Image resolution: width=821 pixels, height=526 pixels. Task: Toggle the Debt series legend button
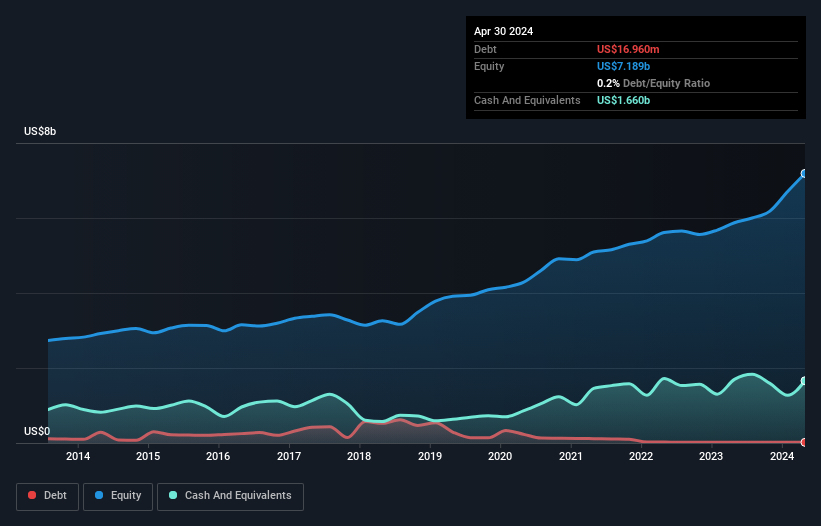48,496
